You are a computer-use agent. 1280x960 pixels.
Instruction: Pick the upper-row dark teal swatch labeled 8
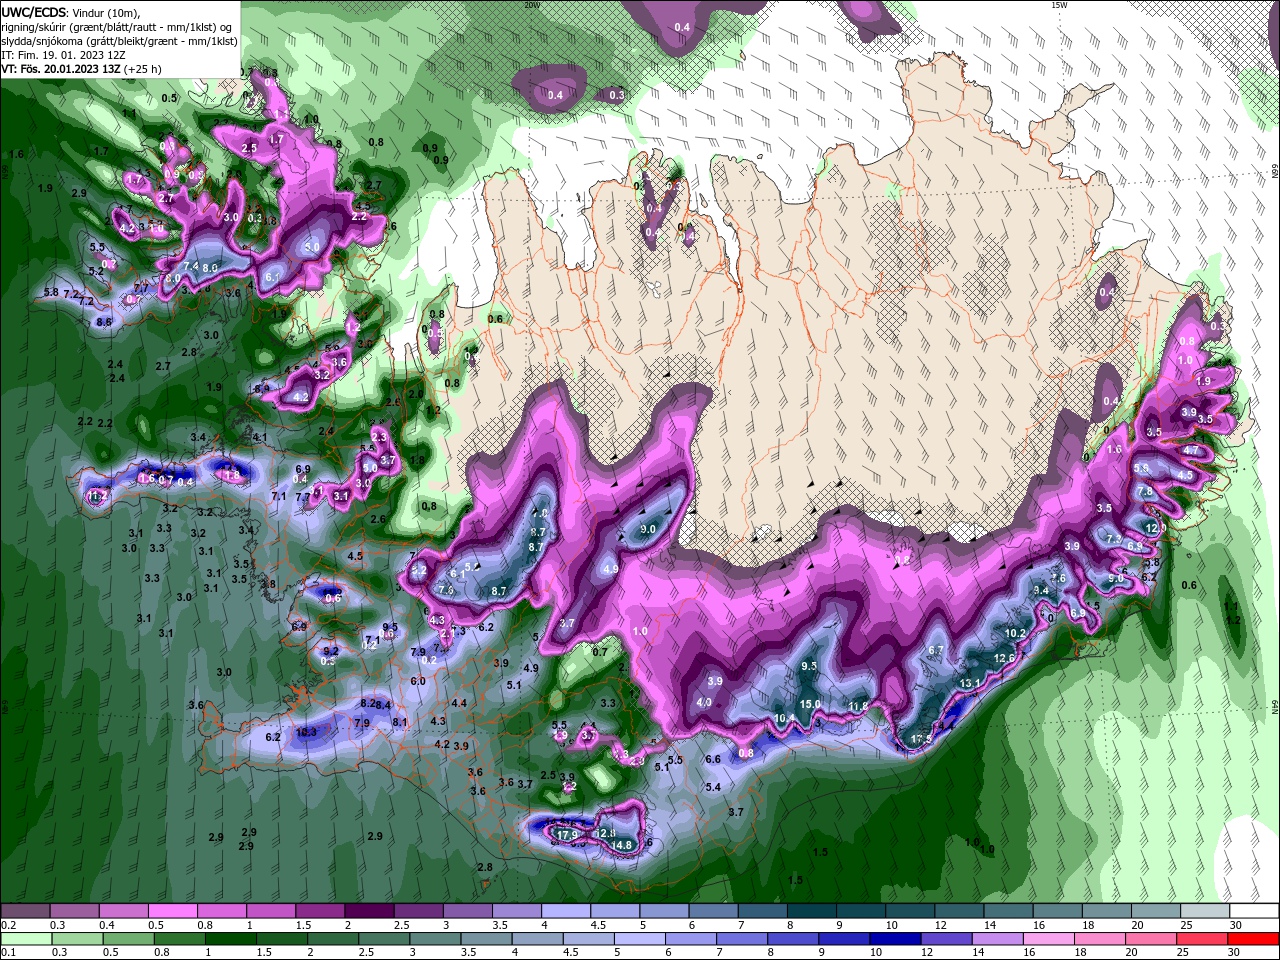tap(811, 911)
